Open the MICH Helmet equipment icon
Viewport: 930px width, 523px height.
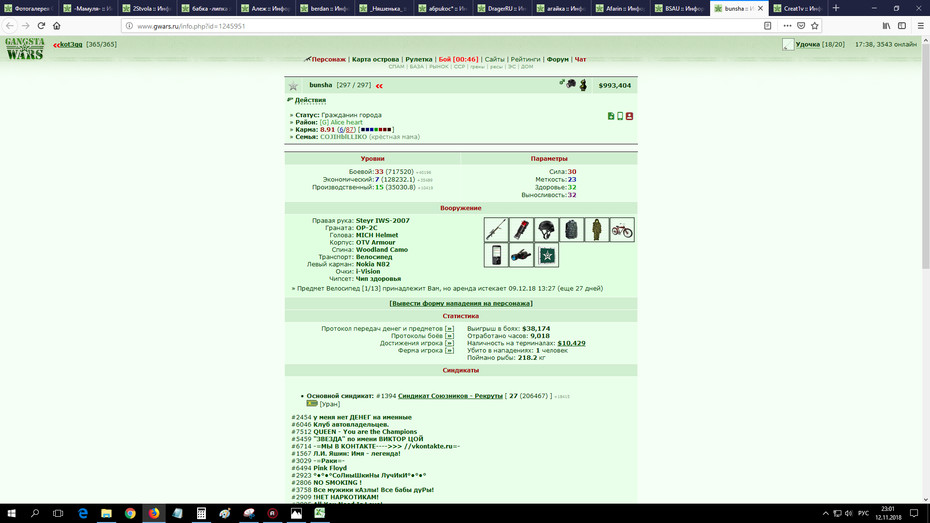pos(546,229)
